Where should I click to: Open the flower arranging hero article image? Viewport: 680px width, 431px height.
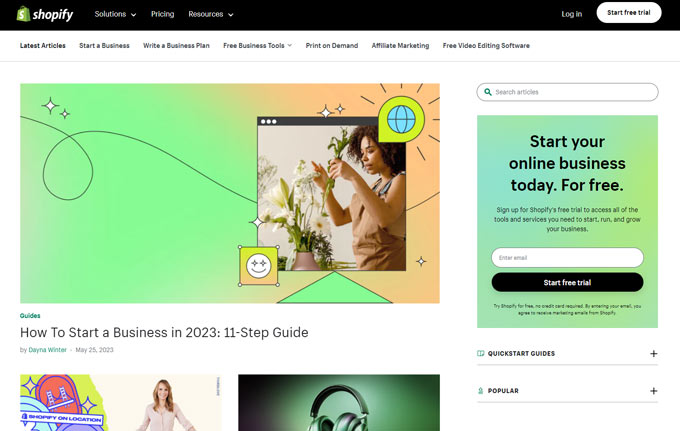pos(230,193)
